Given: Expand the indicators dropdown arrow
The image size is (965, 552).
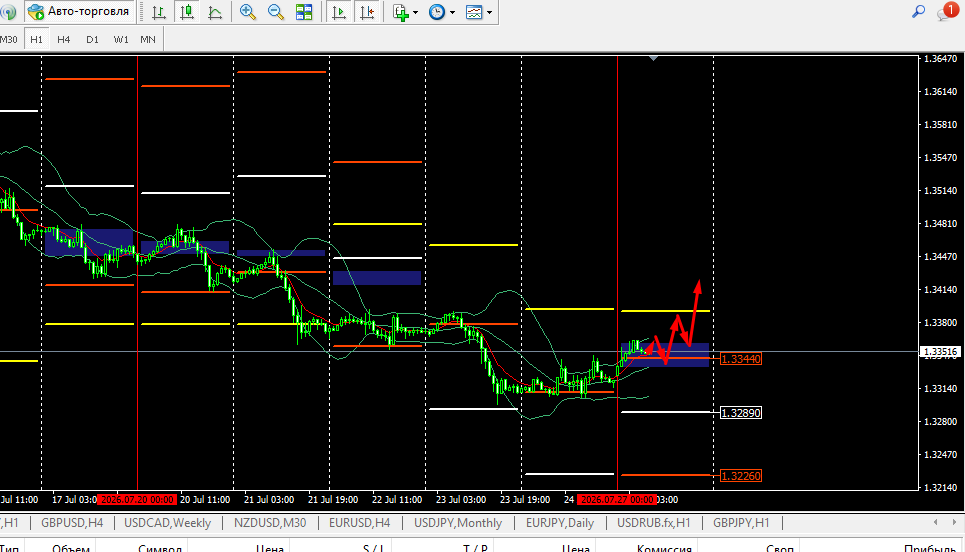Looking at the screenshot, I should coord(415,12).
